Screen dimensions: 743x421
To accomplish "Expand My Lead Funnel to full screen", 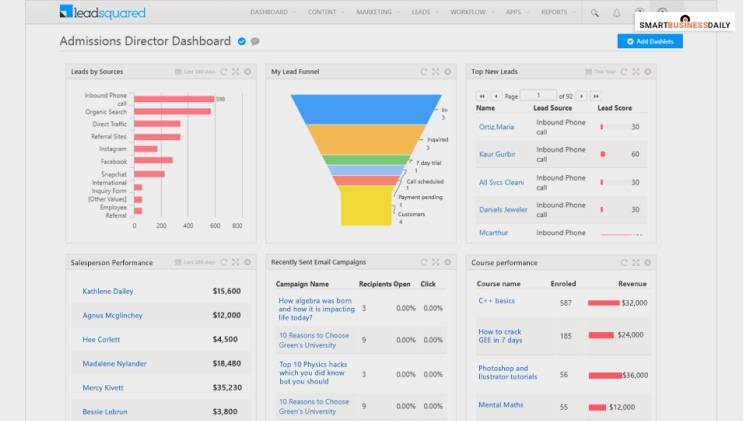I will point(435,72).
